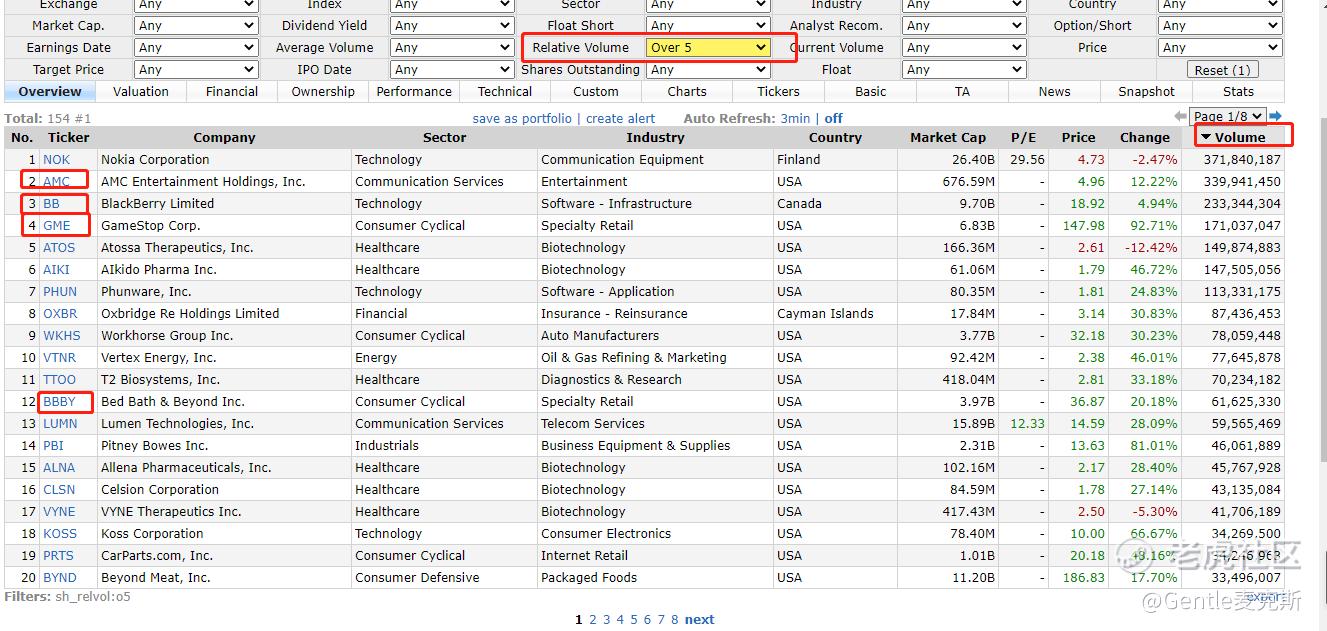The width and height of the screenshot is (1327, 631).
Task: Click the 'next' pagination link
Action: 700,619
